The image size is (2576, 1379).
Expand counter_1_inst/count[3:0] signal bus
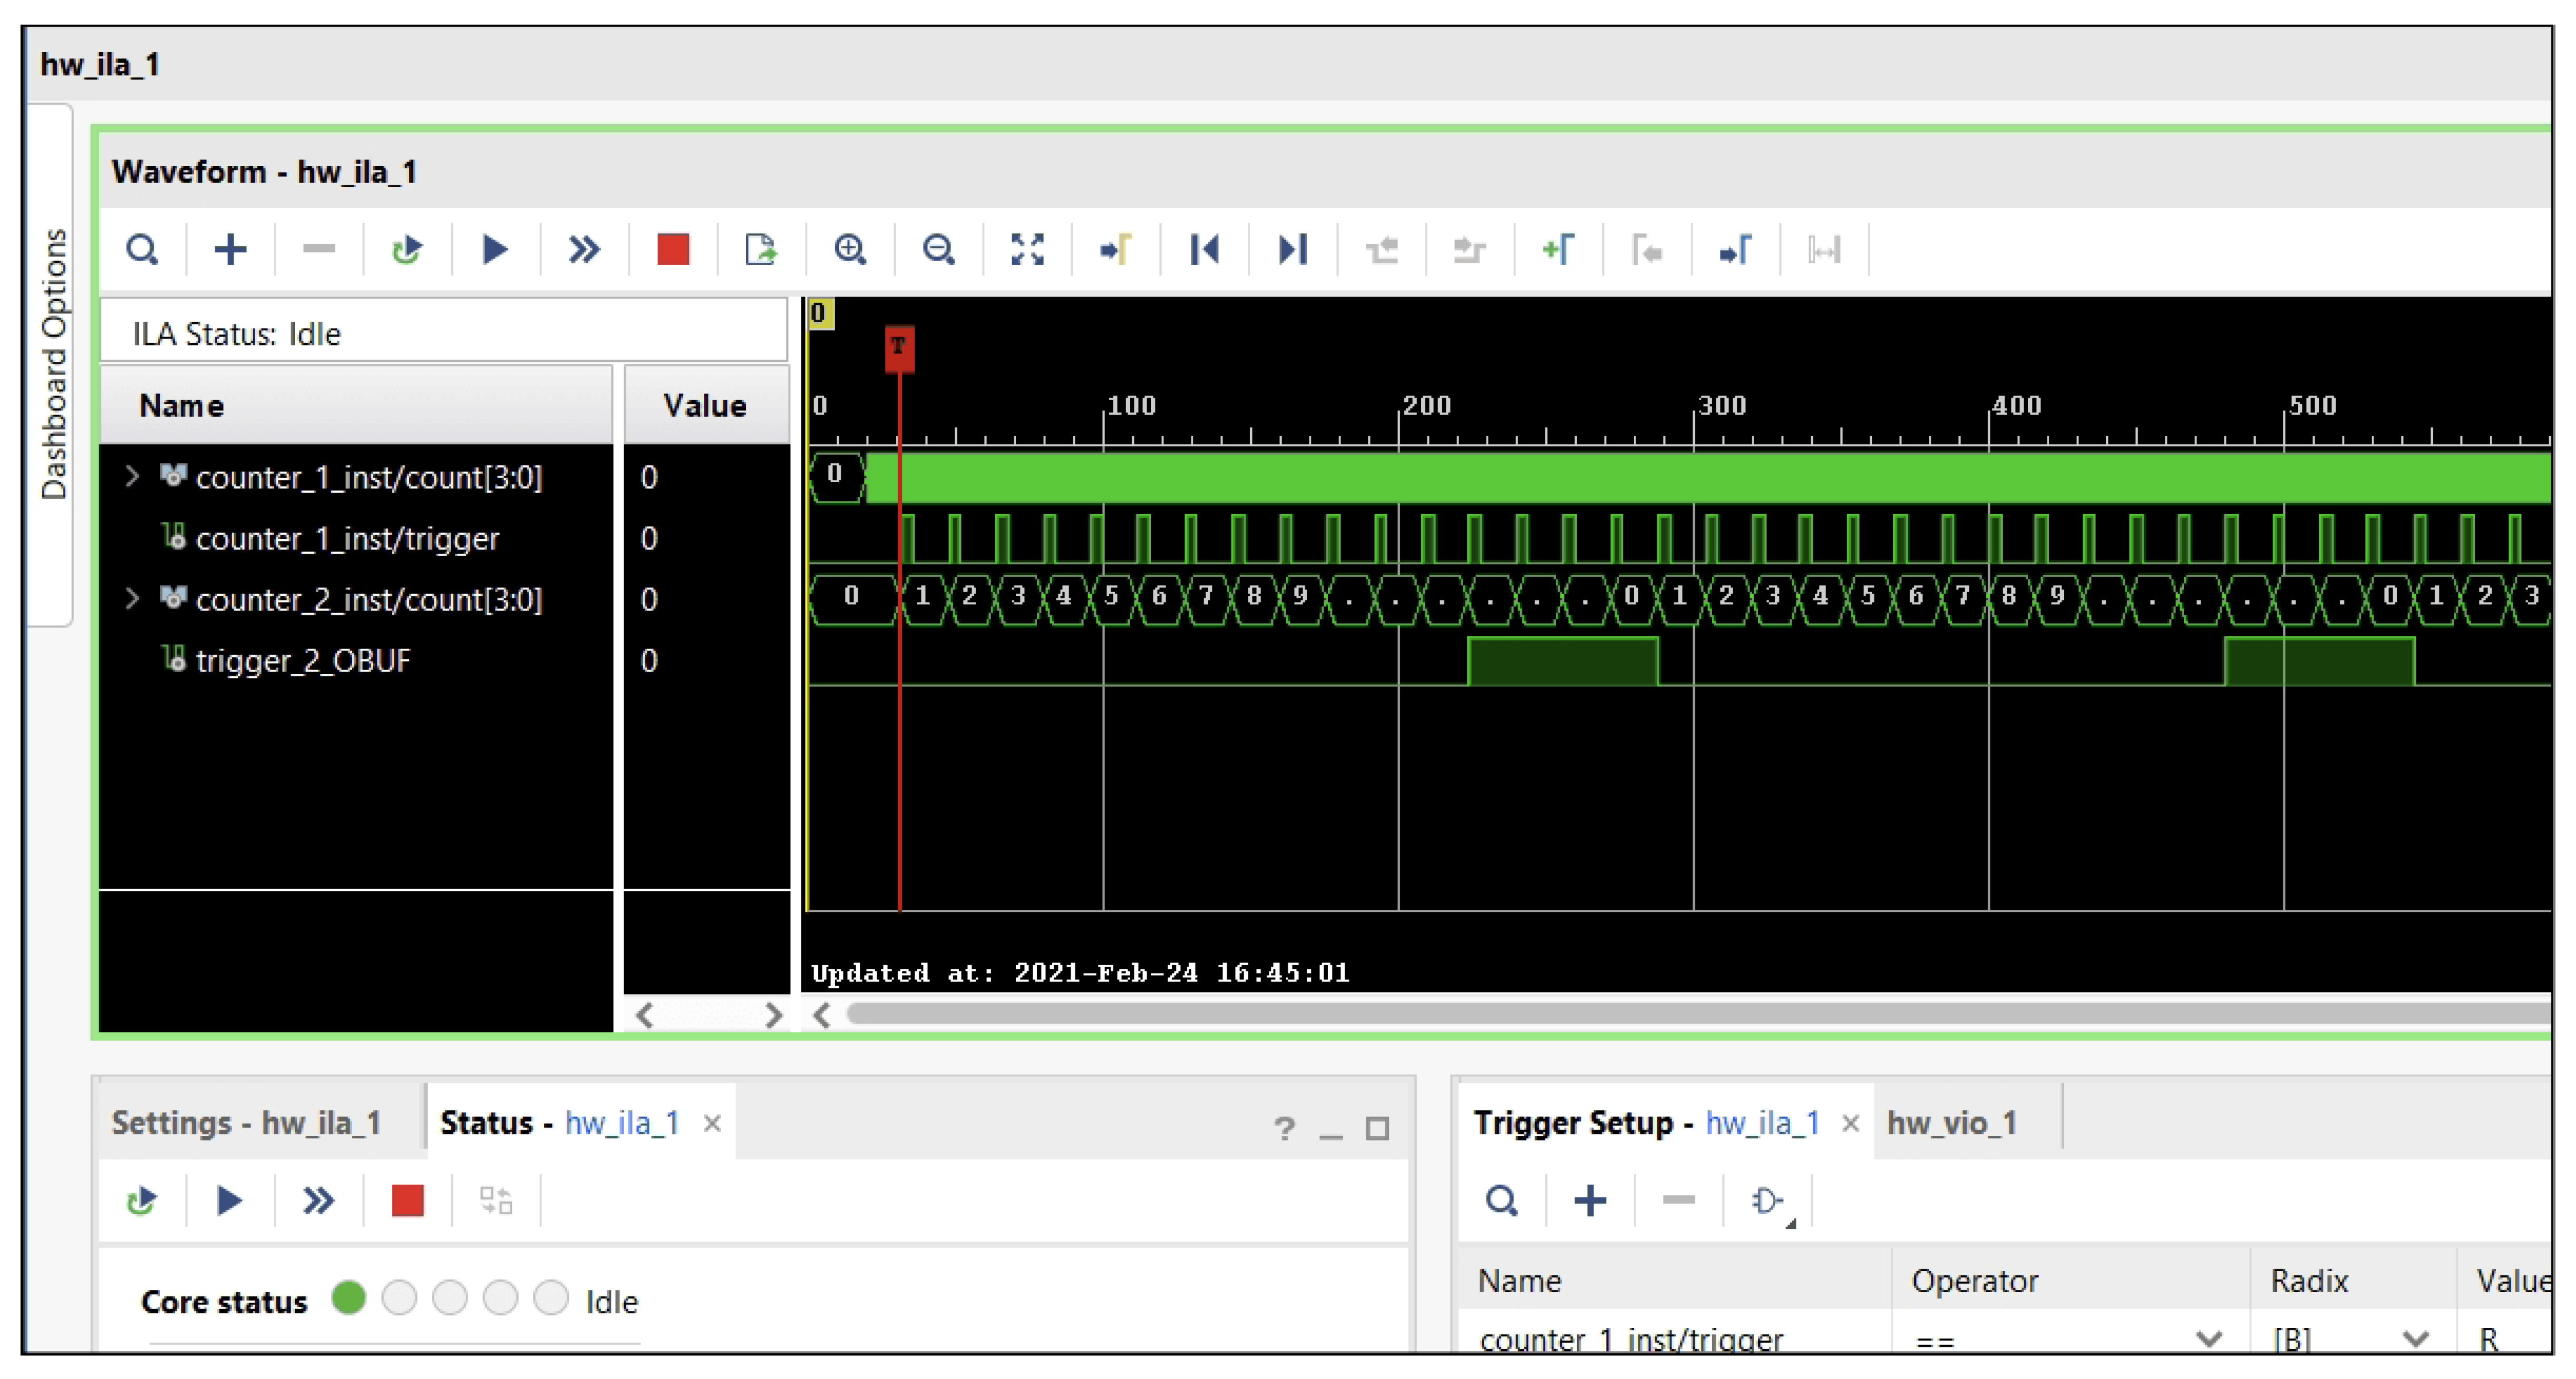pyautogui.click(x=132, y=476)
